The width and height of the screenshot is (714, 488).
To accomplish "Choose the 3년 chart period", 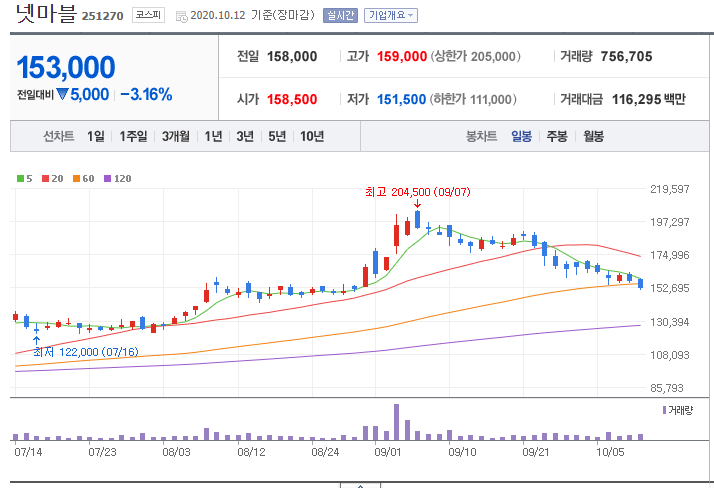I will point(245,136).
